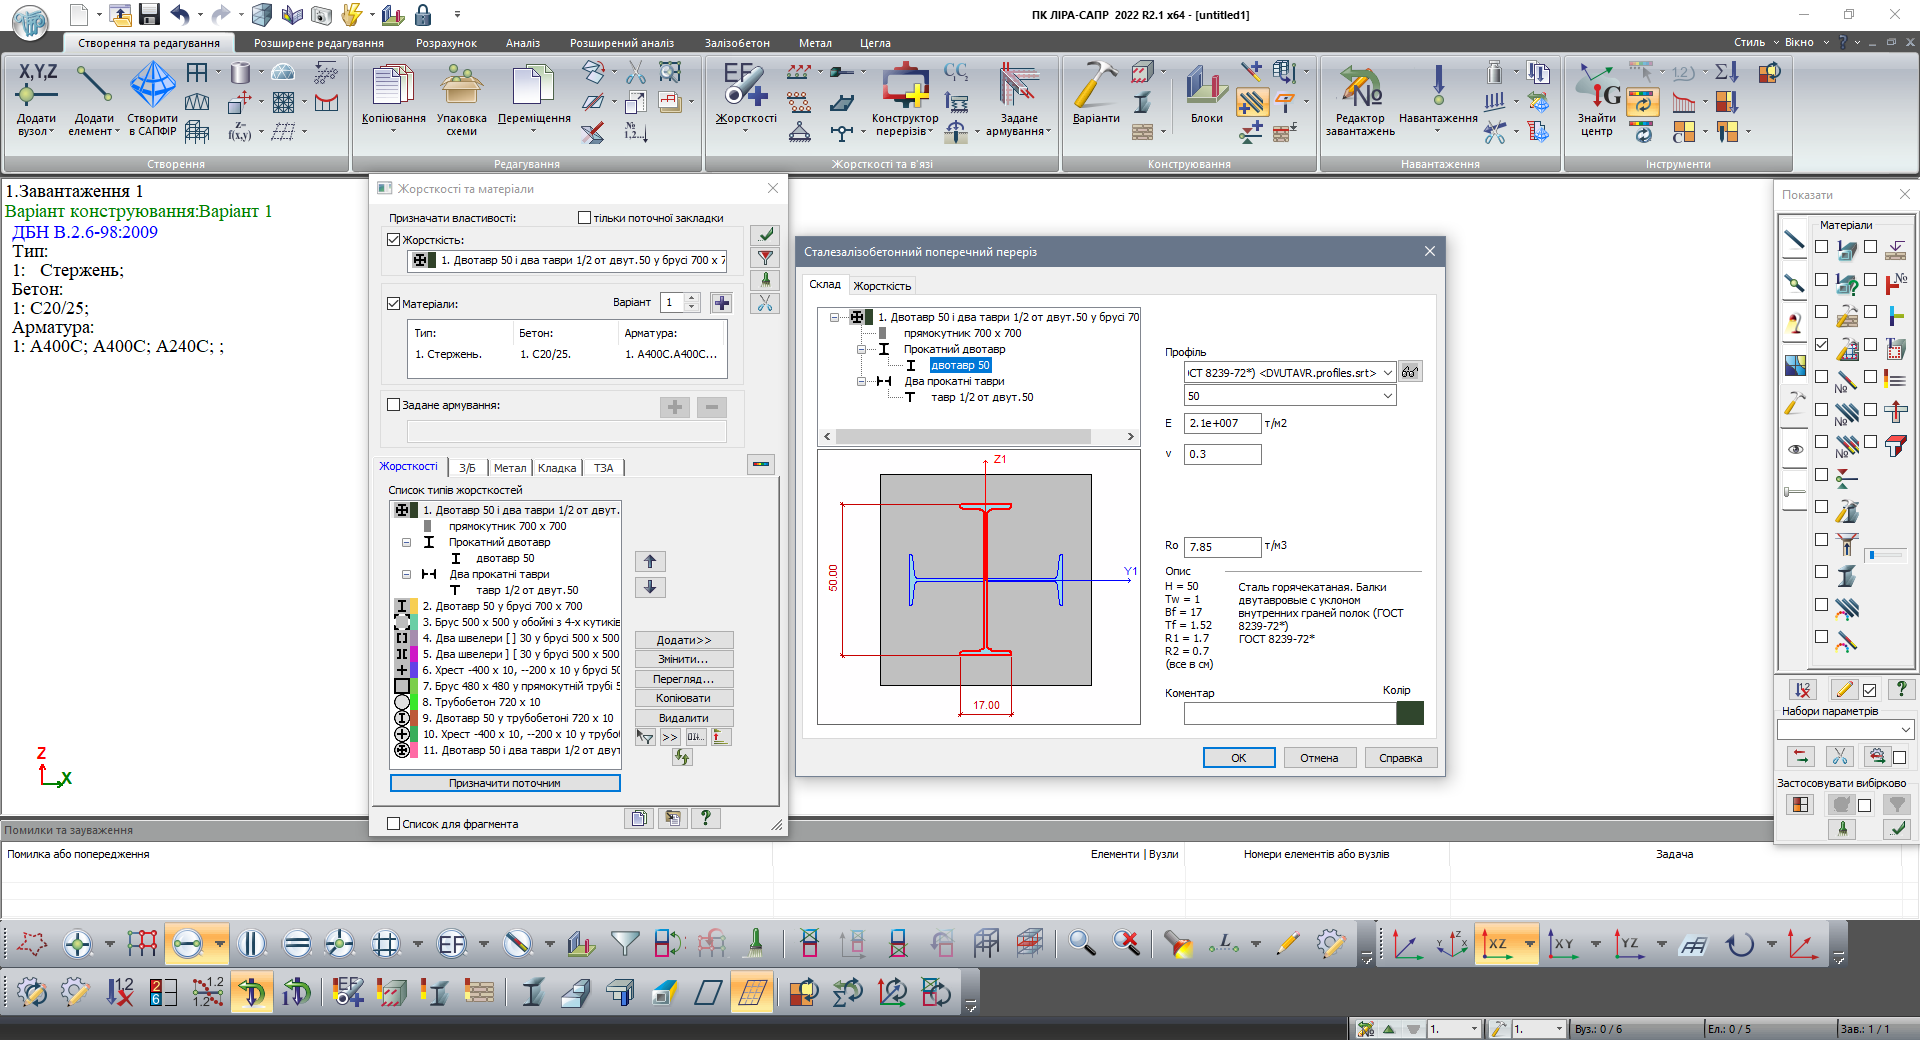Image resolution: width=1920 pixels, height=1040 pixels.
Task: Open the Жорсткість tab in section dialog
Action: coord(881,286)
